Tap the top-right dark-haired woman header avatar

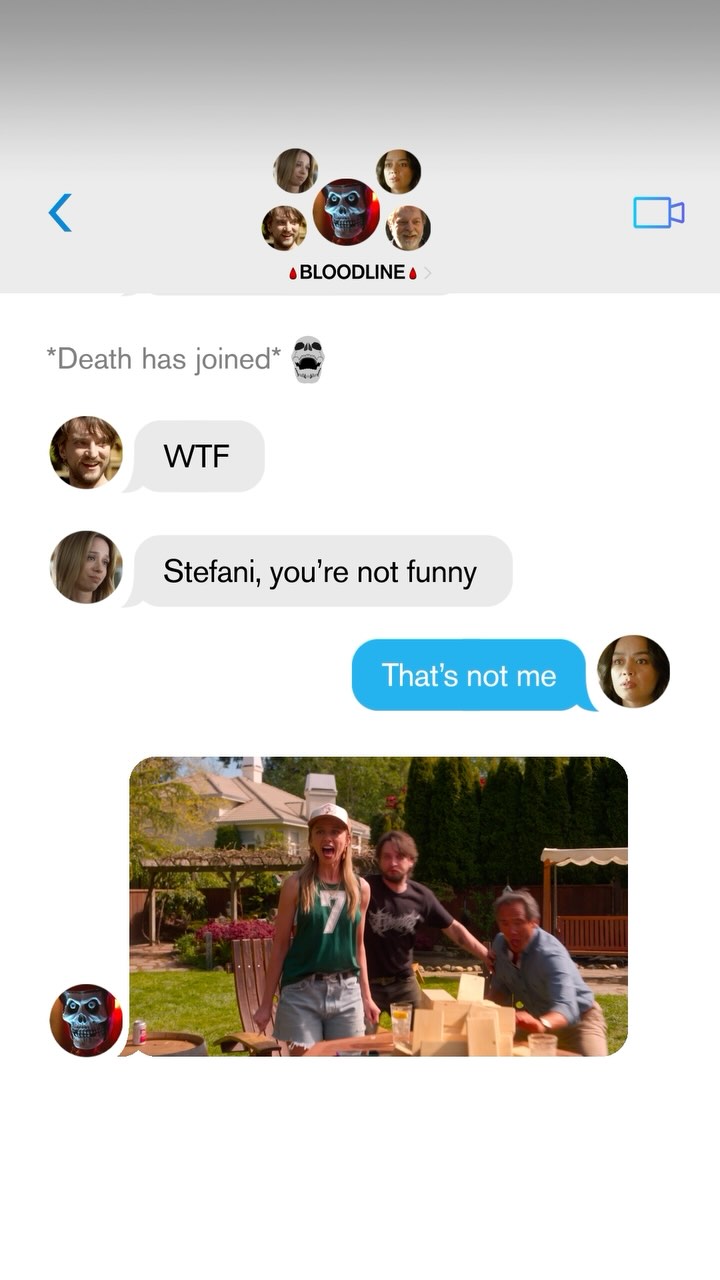pos(398,171)
